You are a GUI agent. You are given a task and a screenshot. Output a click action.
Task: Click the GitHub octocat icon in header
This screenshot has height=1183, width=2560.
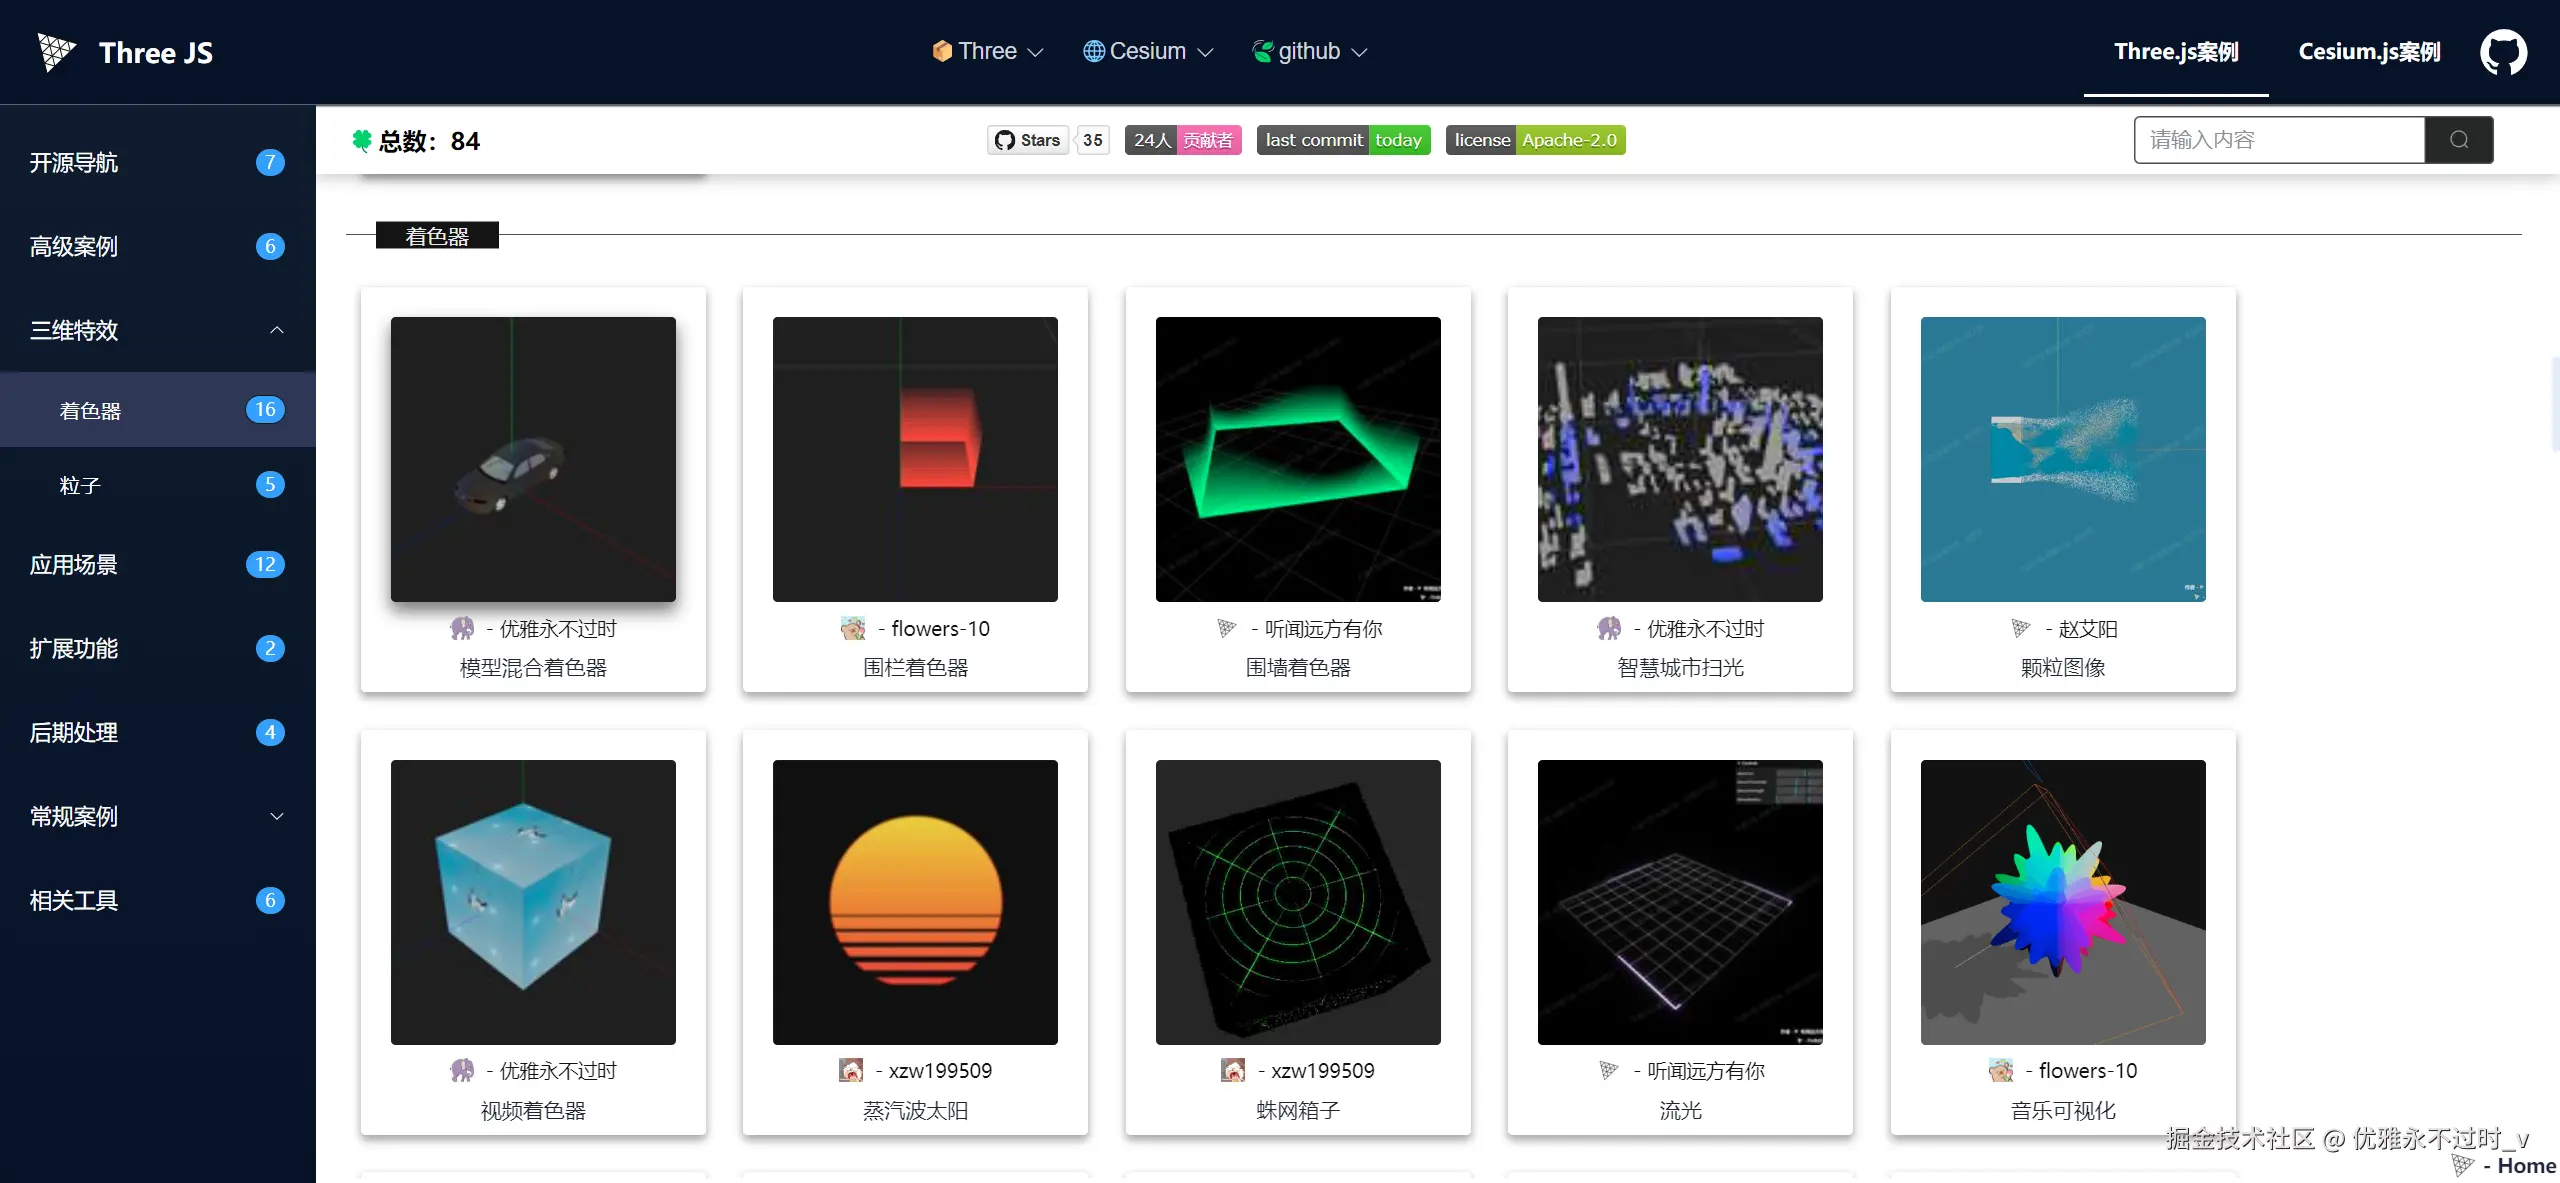(x=2502, y=52)
